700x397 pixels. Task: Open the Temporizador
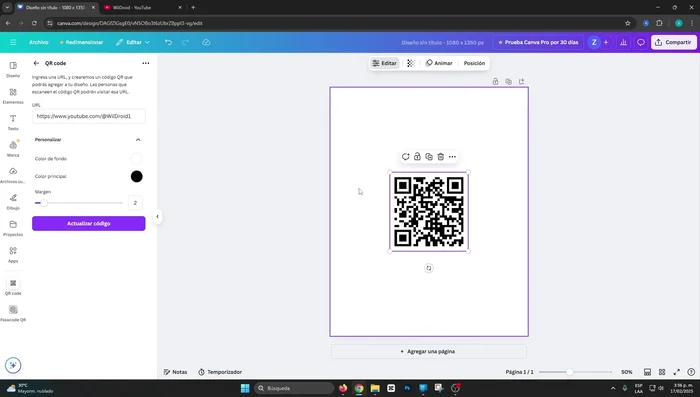220,372
